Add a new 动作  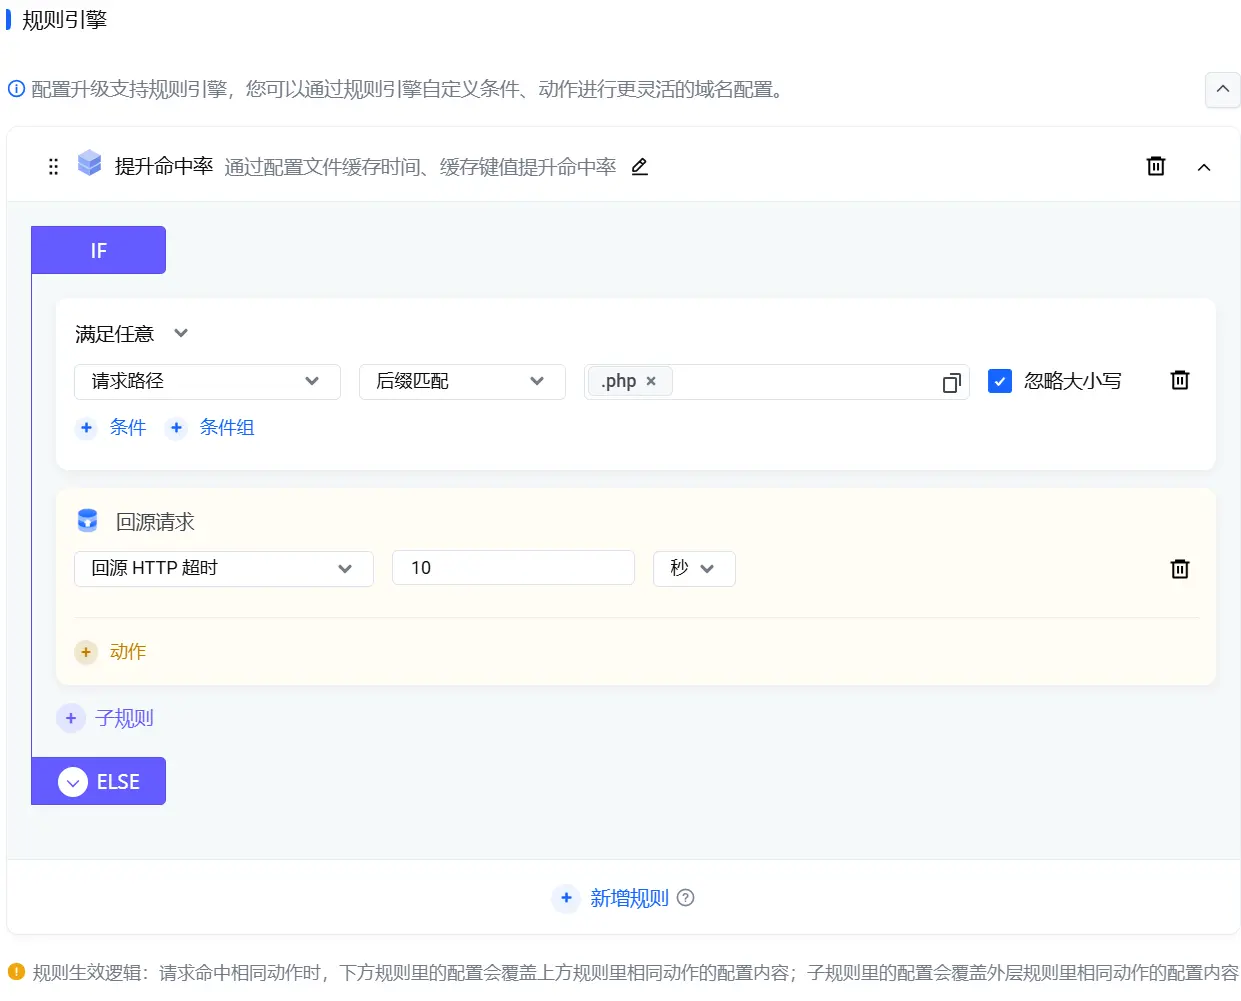click(111, 652)
